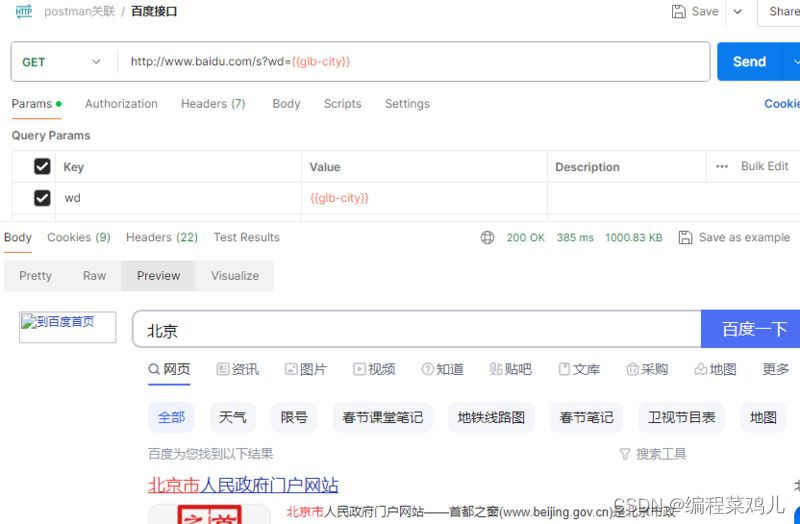Open the Cookies (9) response tab
This screenshot has width=800, height=524.
79,238
